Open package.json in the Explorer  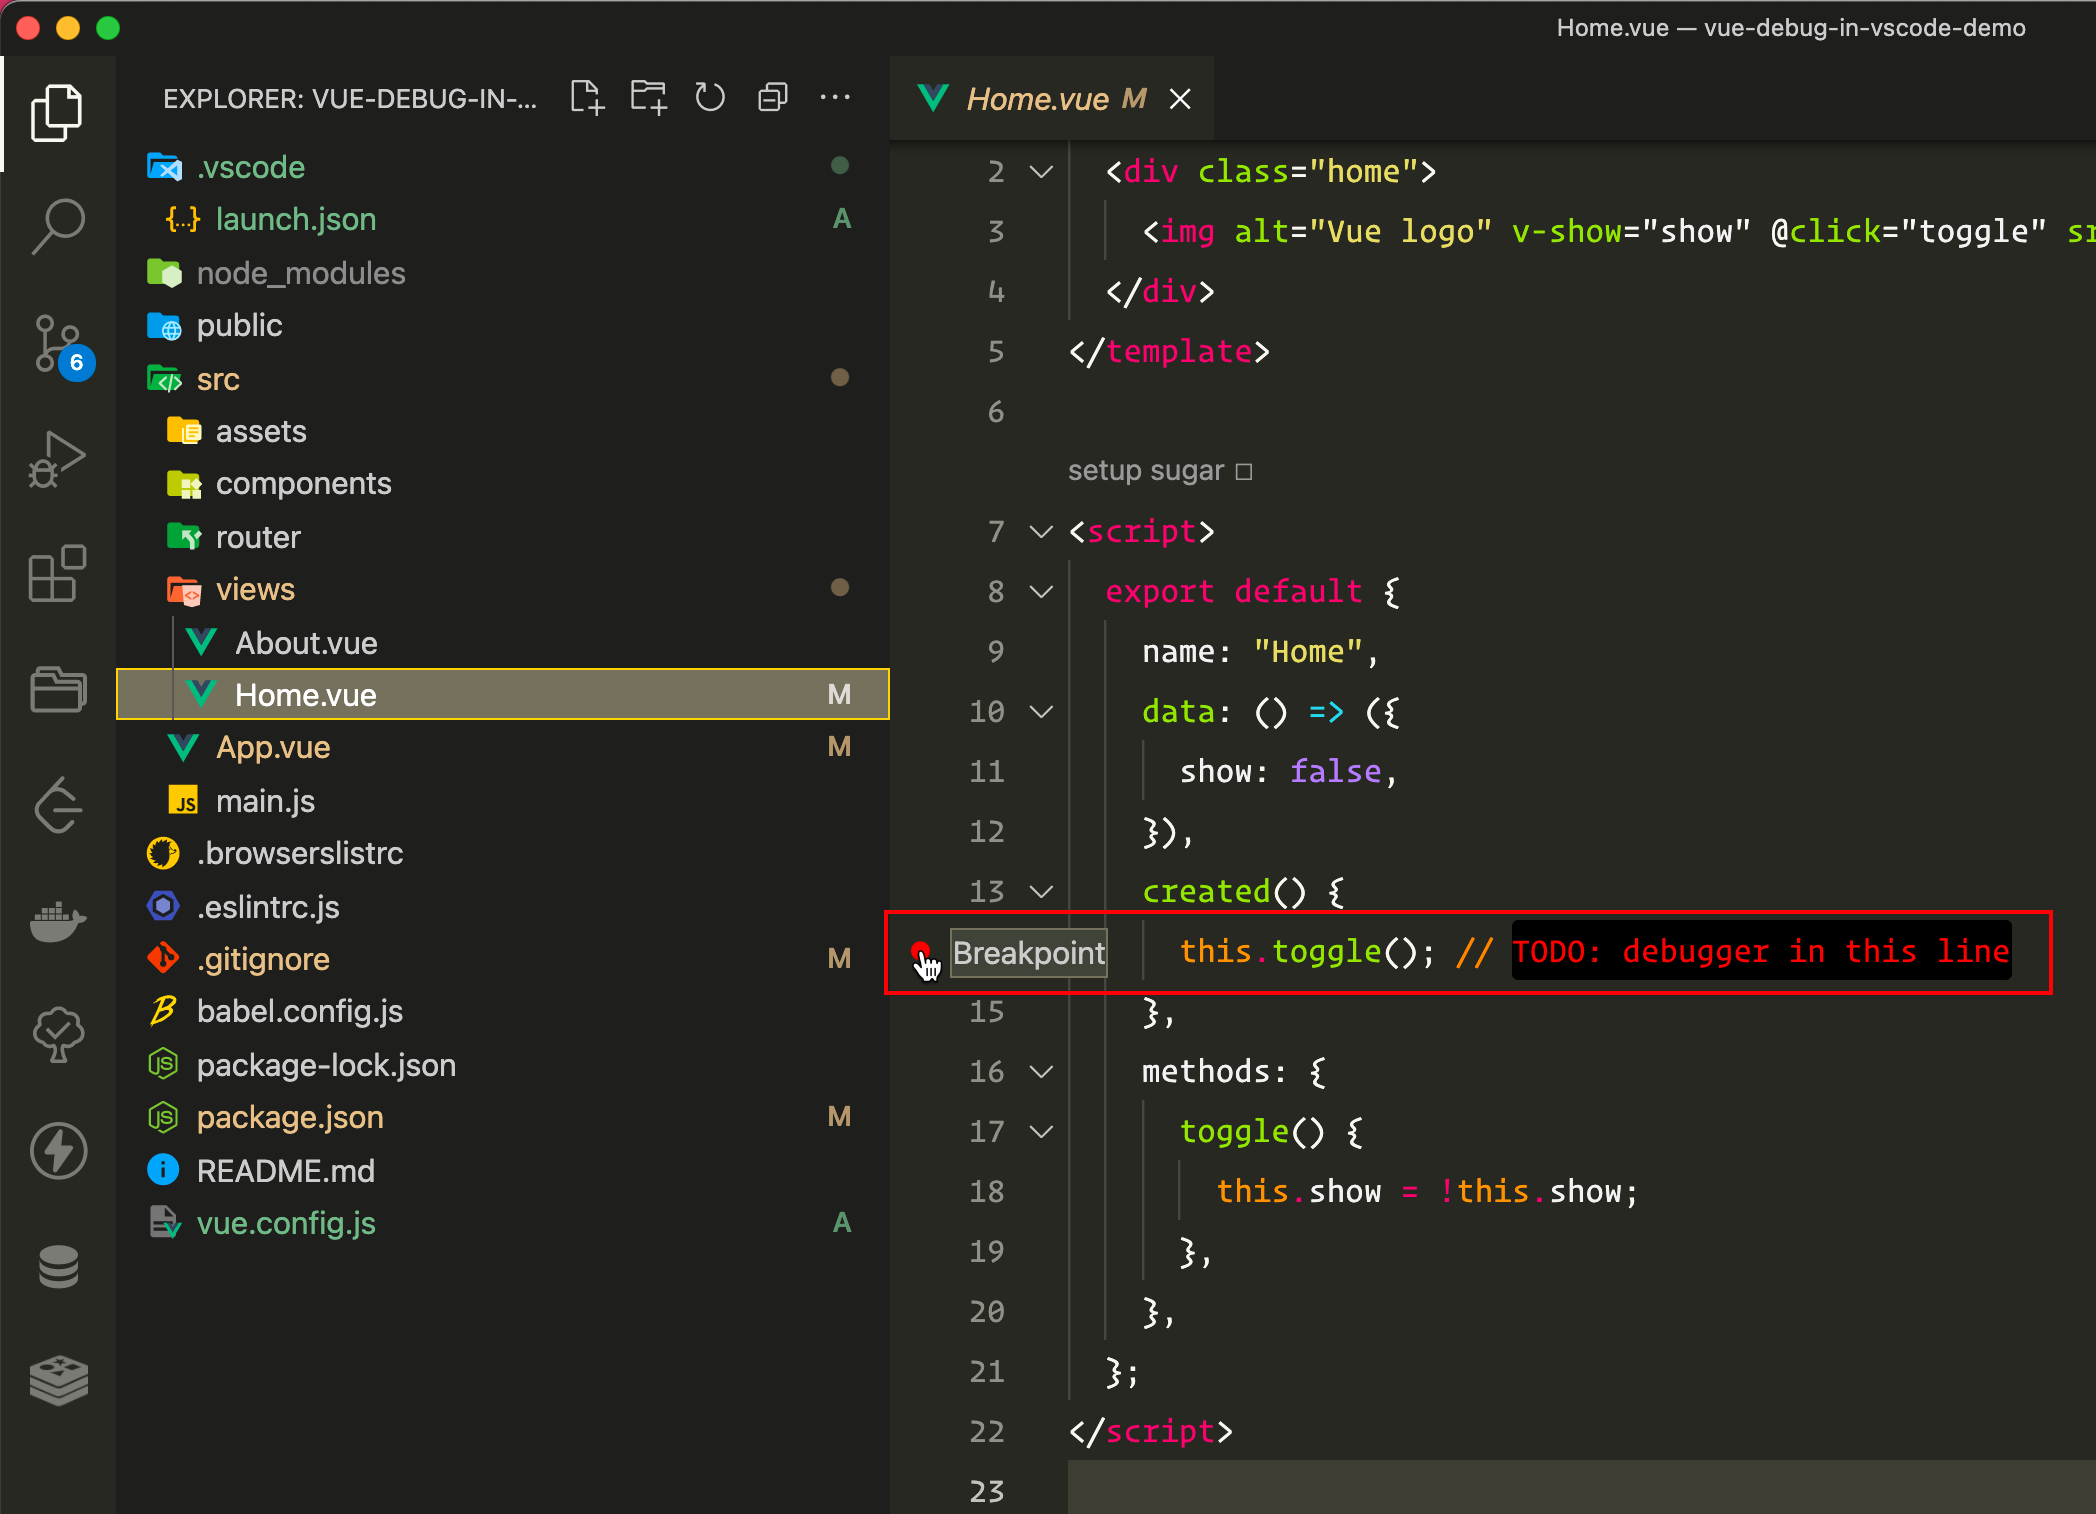coord(503,1117)
